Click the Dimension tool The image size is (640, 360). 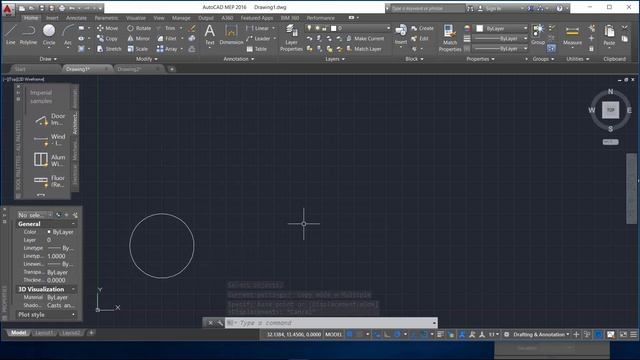[x=231, y=34]
